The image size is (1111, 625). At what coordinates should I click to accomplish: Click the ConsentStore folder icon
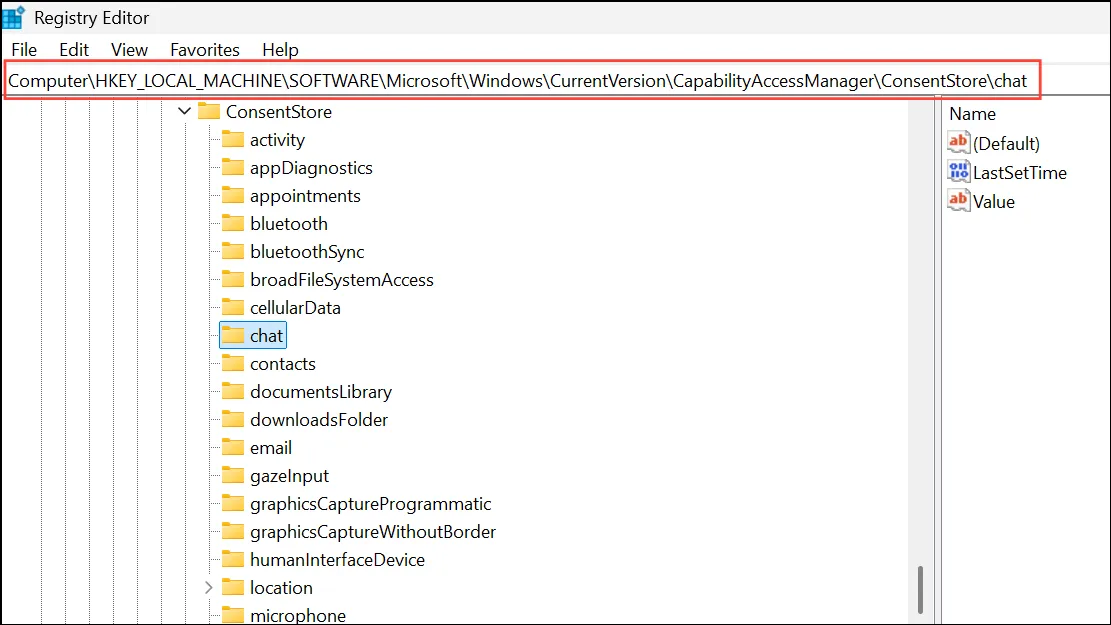pyautogui.click(x=209, y=111)
